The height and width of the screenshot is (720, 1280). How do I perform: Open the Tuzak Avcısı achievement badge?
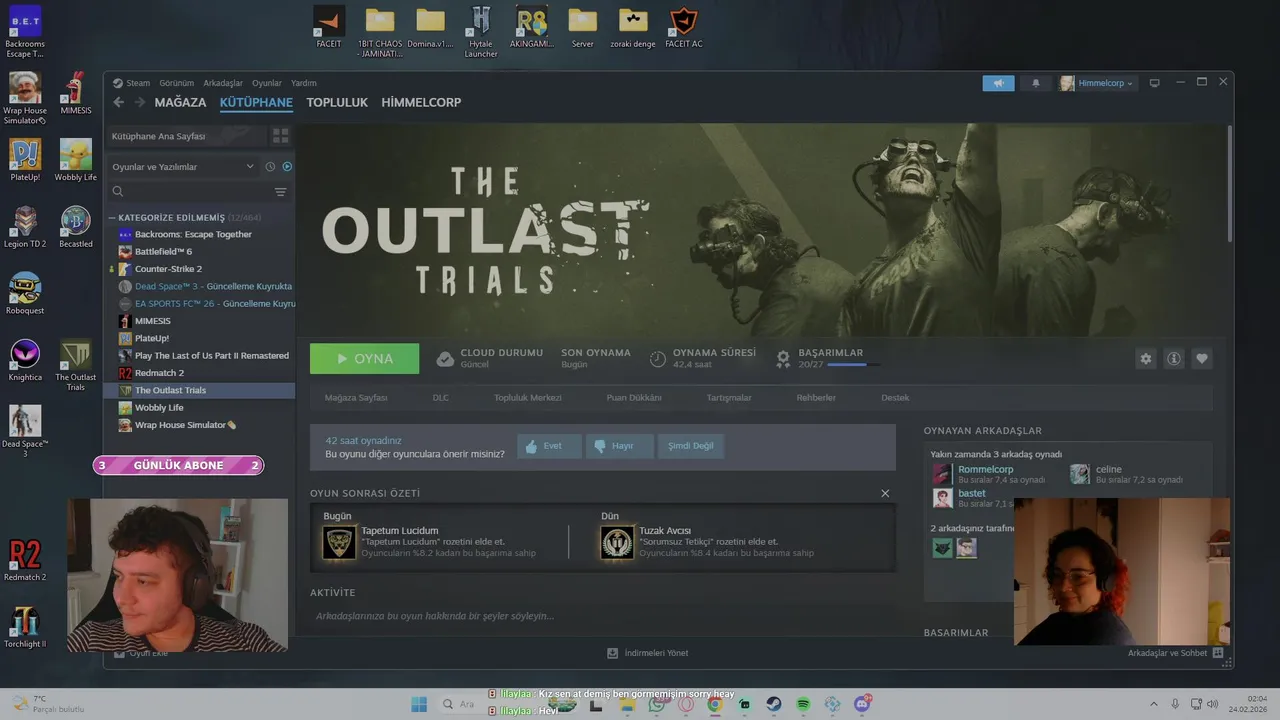[617, 542]
